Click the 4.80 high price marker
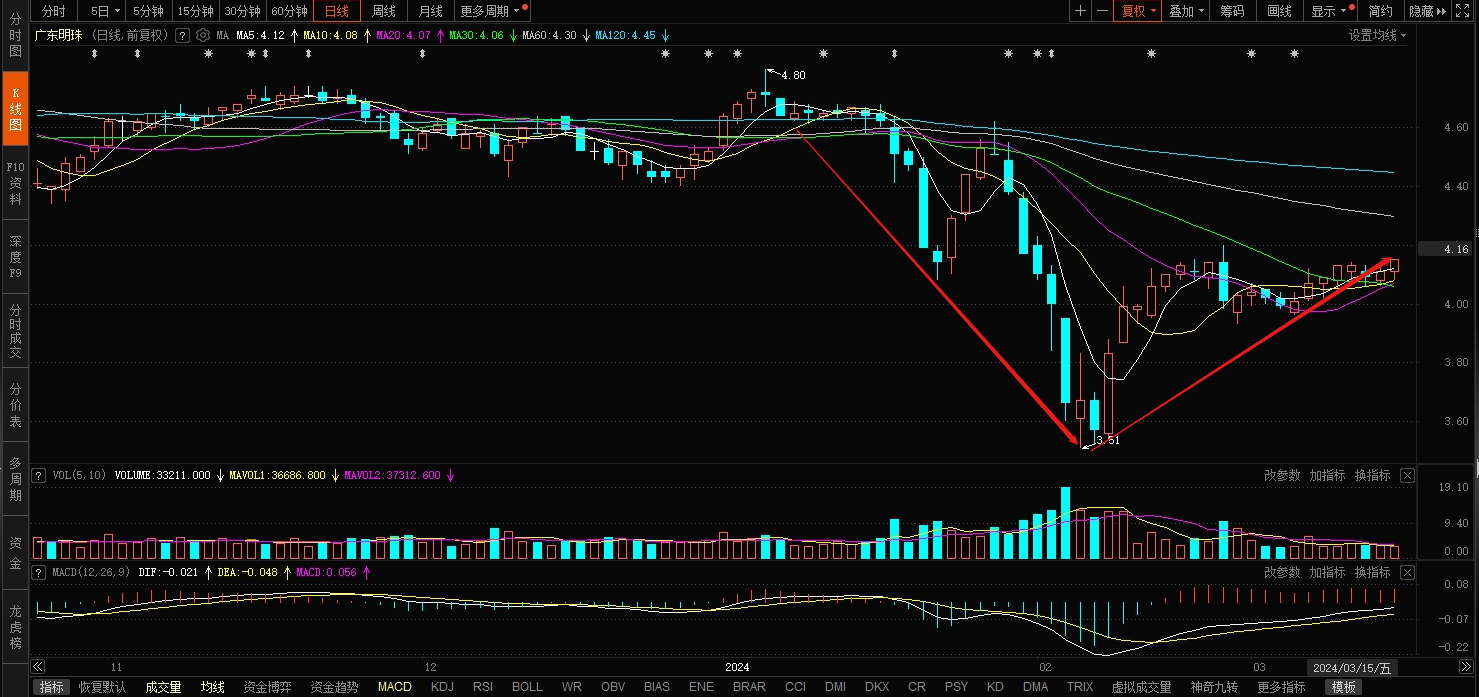The height and width of the screenshot is (697, 1479). pos(792,75)
